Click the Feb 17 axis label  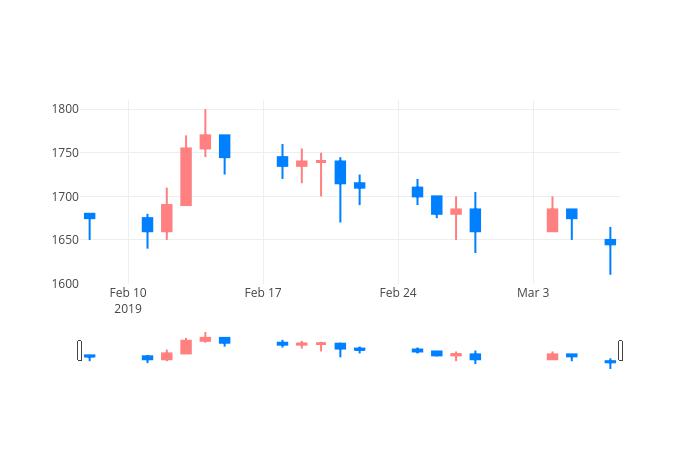pos(263,293)
